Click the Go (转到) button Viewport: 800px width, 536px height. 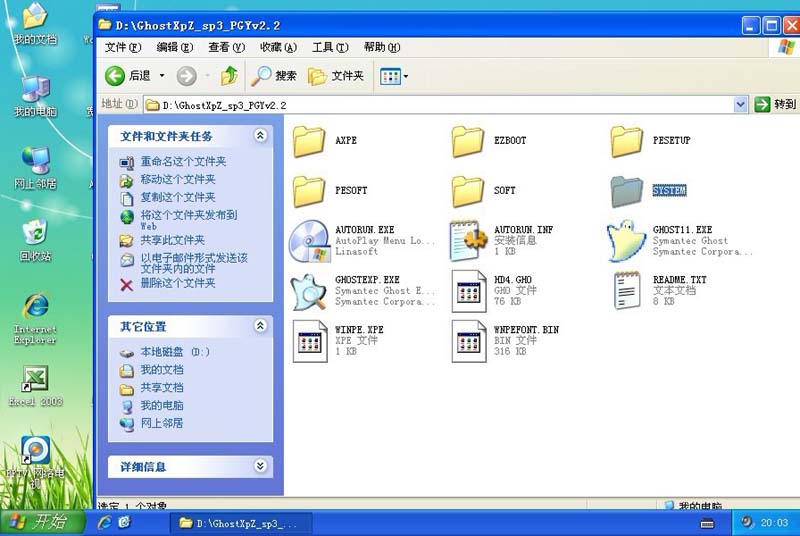[x=775, y=105]
